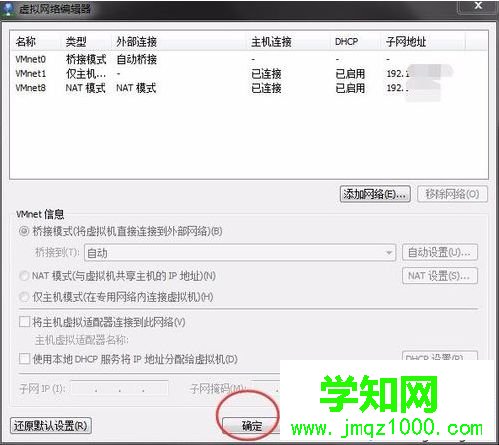Sort by the 类型 column header
This screenshot has width=499, height=445.
pos(87,42)
